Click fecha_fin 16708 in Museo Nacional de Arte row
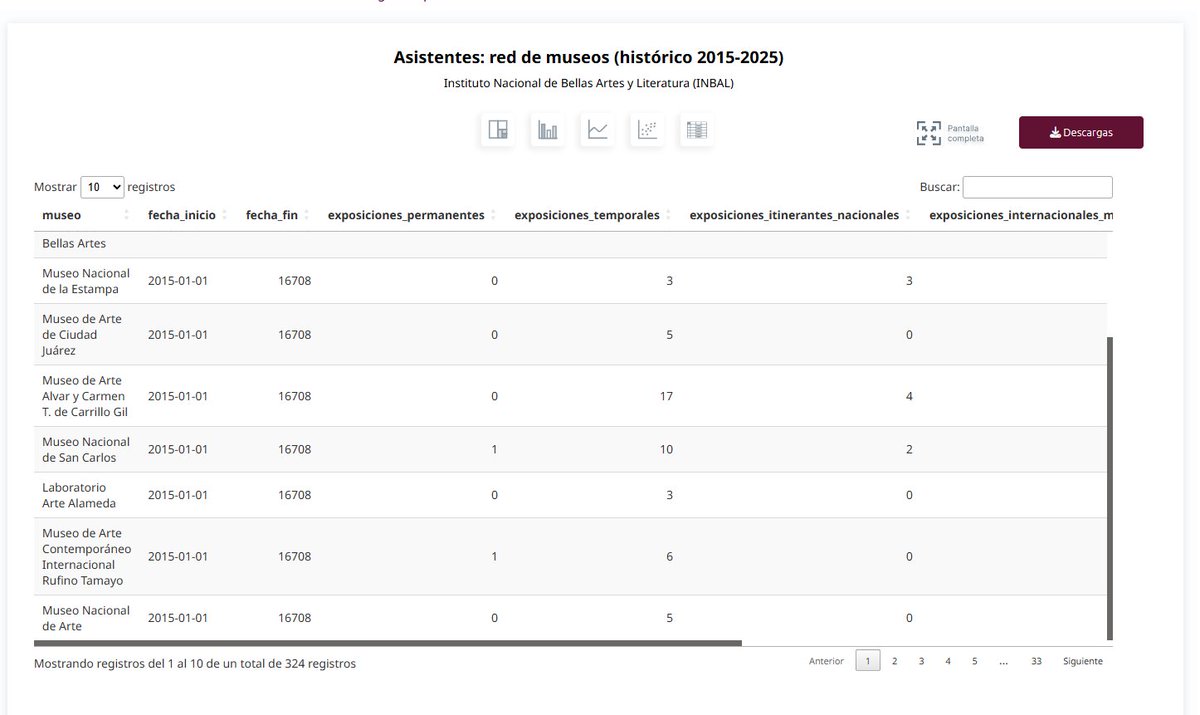Image resolution: width=1200 pixels, height=715 pixels. click(295, 618)
